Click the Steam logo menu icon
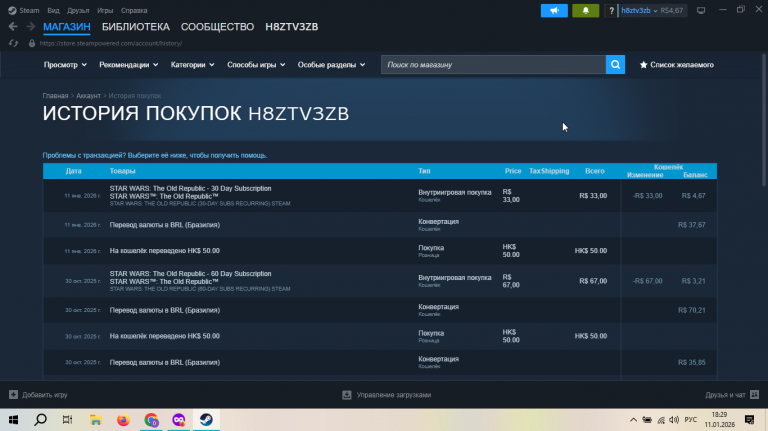This screenshot has width=768, height=431. [x=12, y=10]
